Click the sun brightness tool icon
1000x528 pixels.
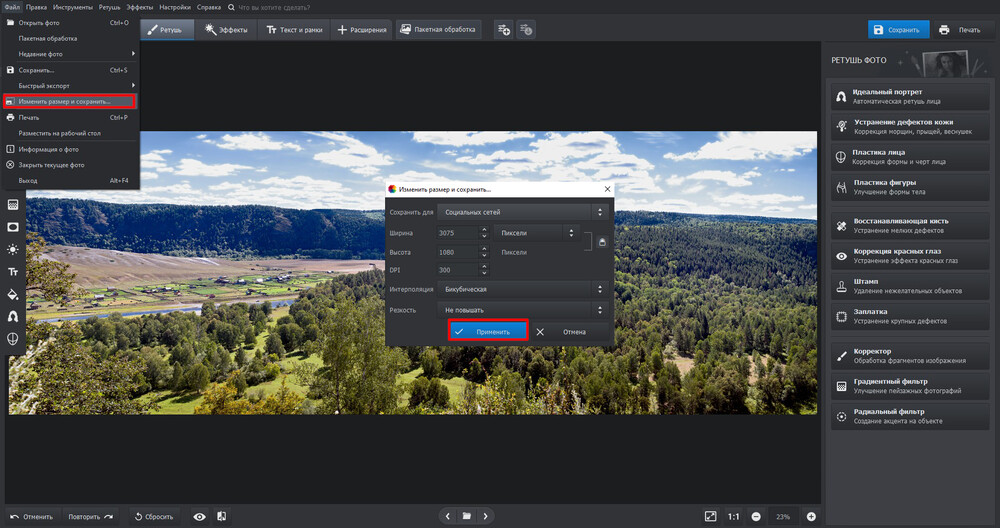click(x=13, y=249)
